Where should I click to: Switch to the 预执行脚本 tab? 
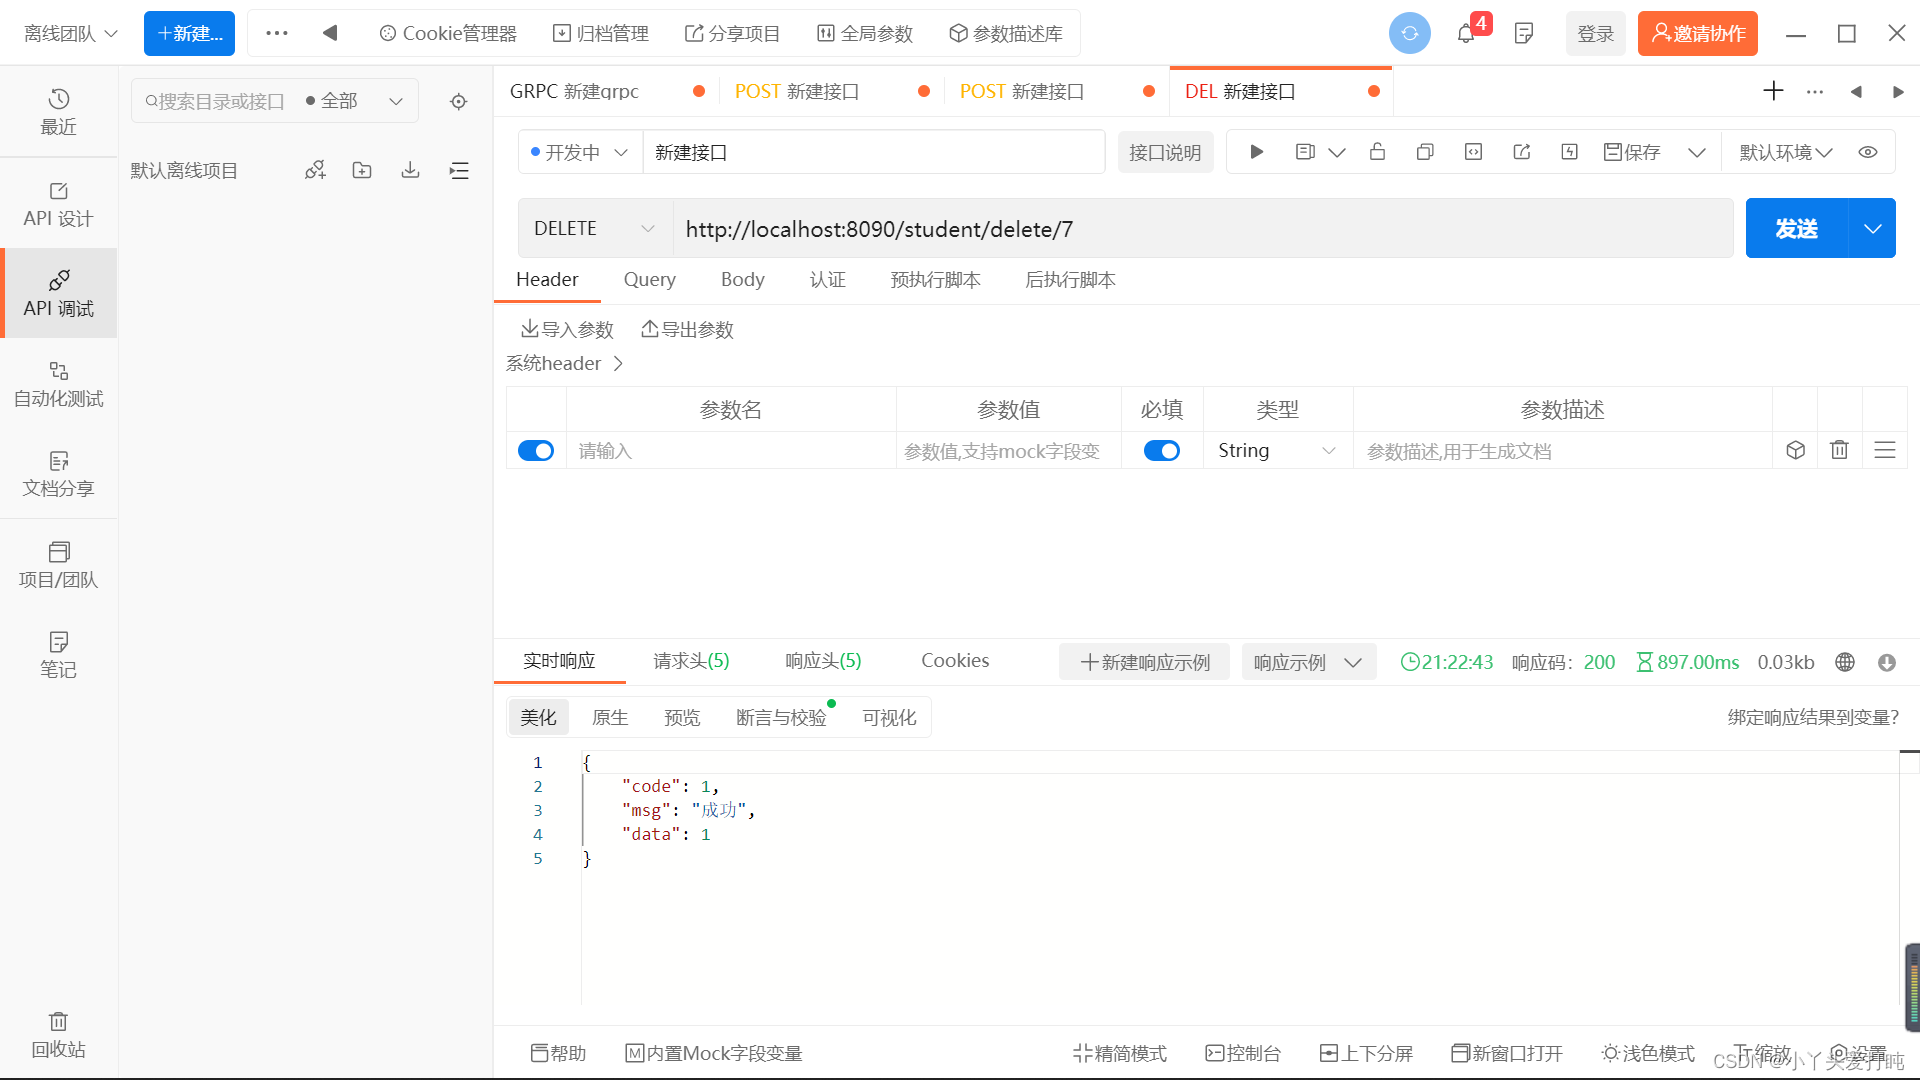[935, 279]
